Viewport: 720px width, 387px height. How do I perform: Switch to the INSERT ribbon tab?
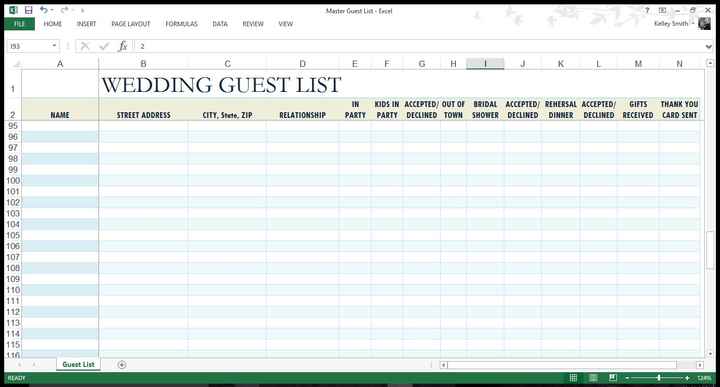point(86,24)
